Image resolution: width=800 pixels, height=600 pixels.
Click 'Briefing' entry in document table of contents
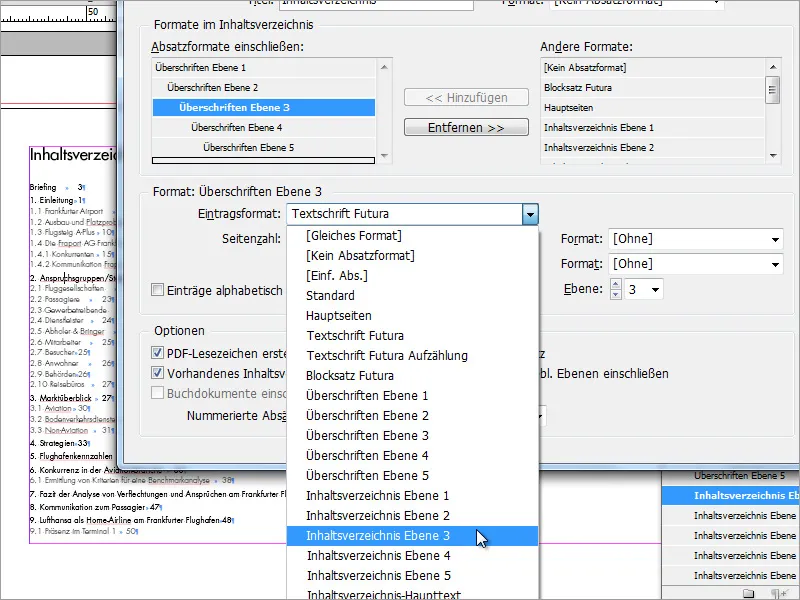click(43, 187)
